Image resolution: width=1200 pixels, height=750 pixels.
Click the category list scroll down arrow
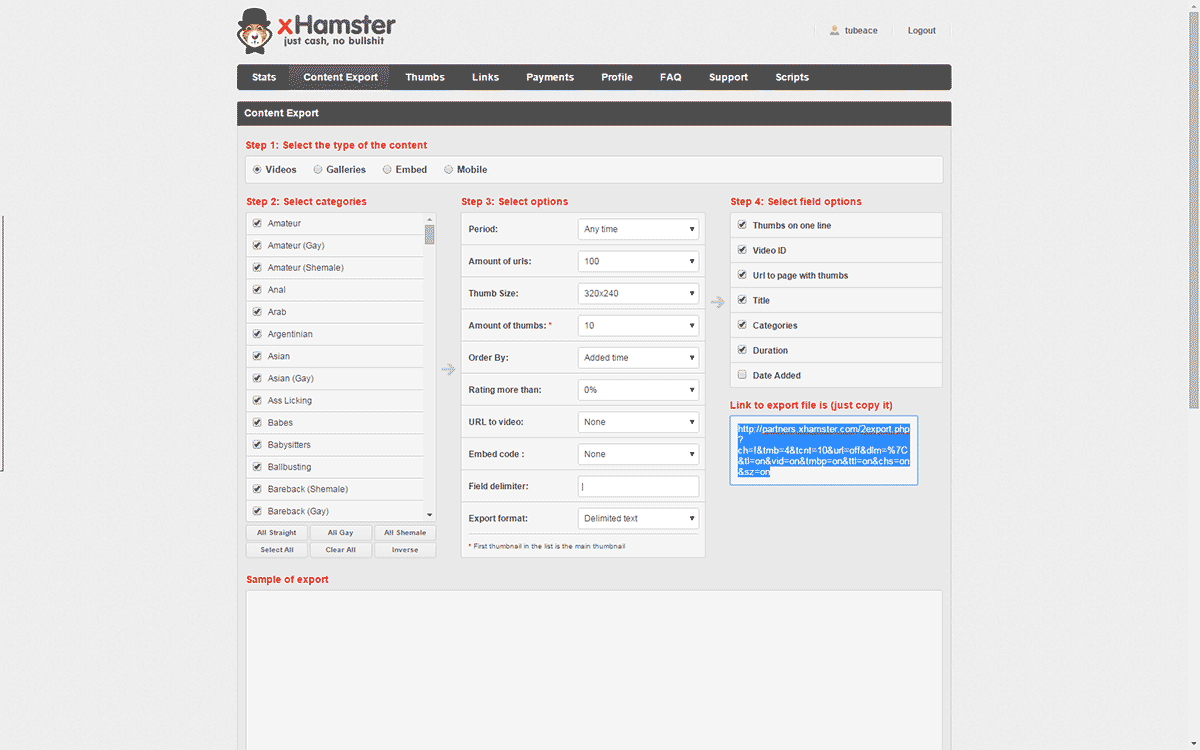click(429, 516)
